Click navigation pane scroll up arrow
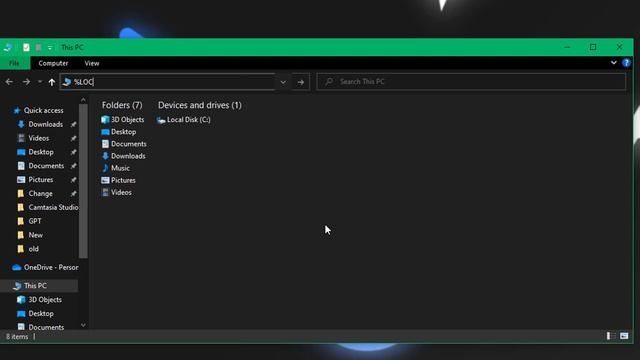Image resolution: width=640 pixels, height=360 pixels. (83, 100)
